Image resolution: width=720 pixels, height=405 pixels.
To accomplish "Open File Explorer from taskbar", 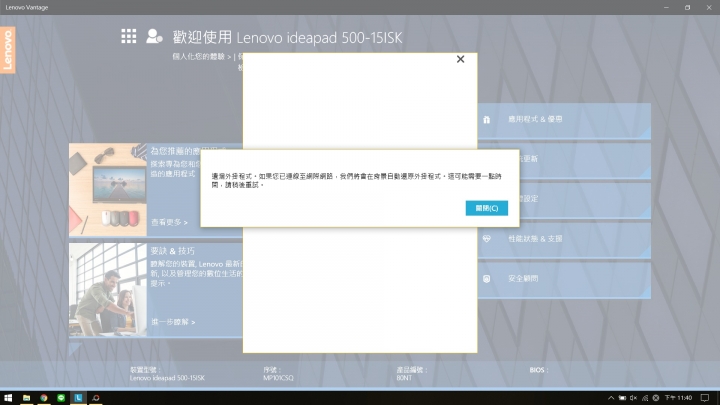I will (x=26, y=398).
